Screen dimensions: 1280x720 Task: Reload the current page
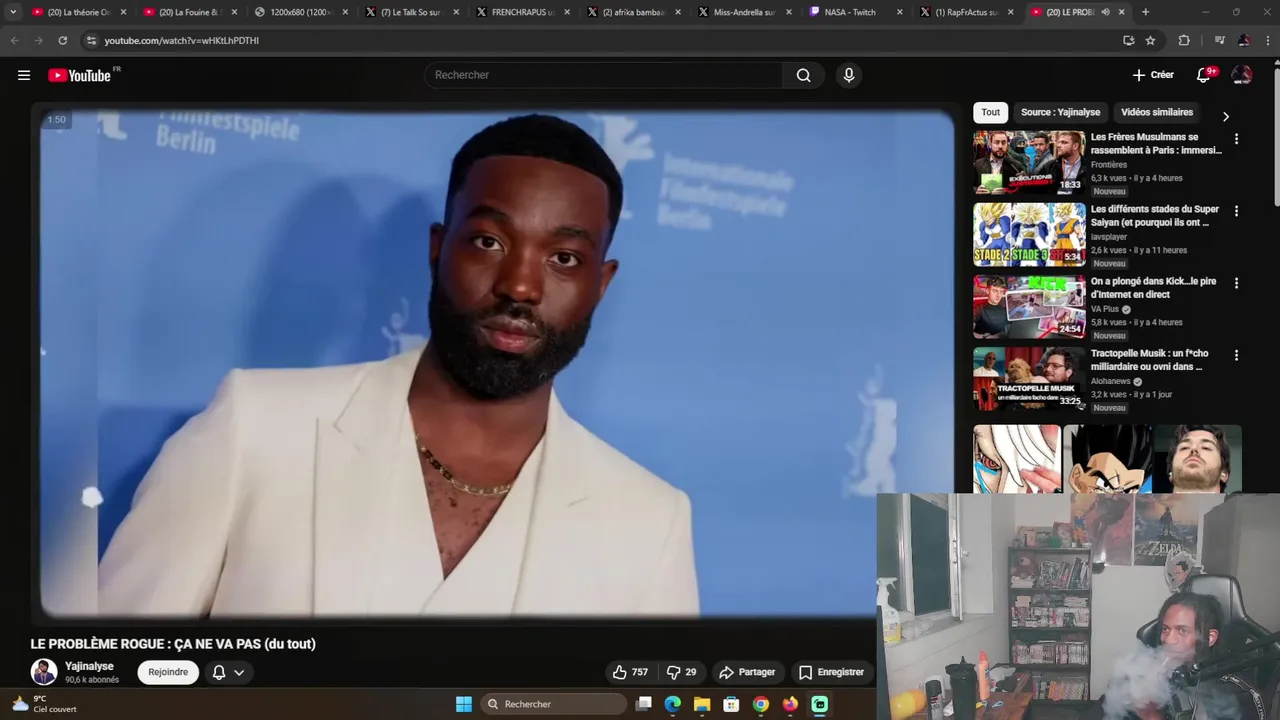62,40
